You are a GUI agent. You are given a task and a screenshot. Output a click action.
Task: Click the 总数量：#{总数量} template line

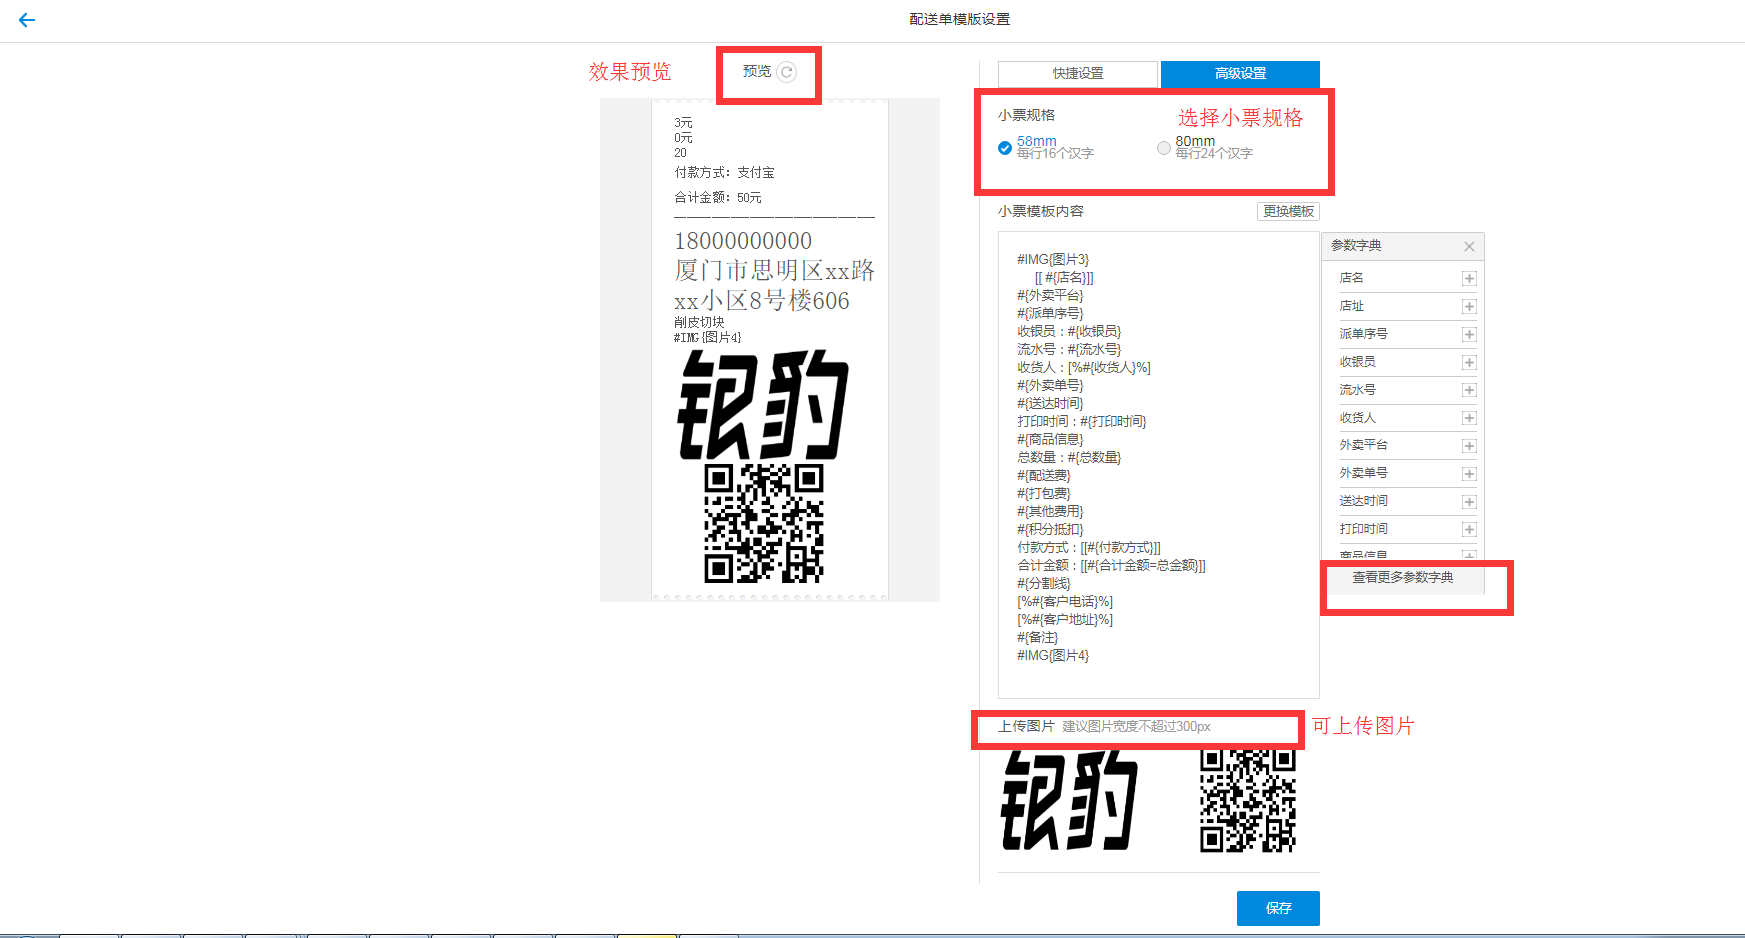1069,457
